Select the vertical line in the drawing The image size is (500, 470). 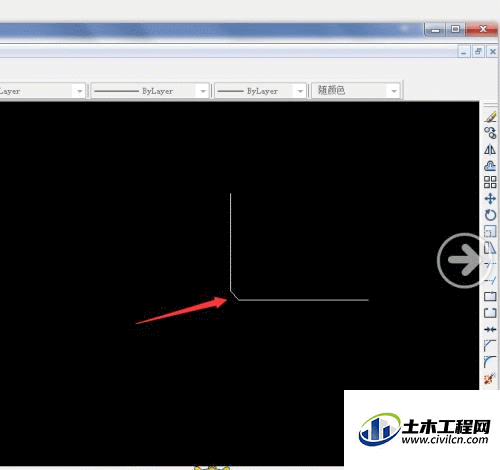pos(230,242)
